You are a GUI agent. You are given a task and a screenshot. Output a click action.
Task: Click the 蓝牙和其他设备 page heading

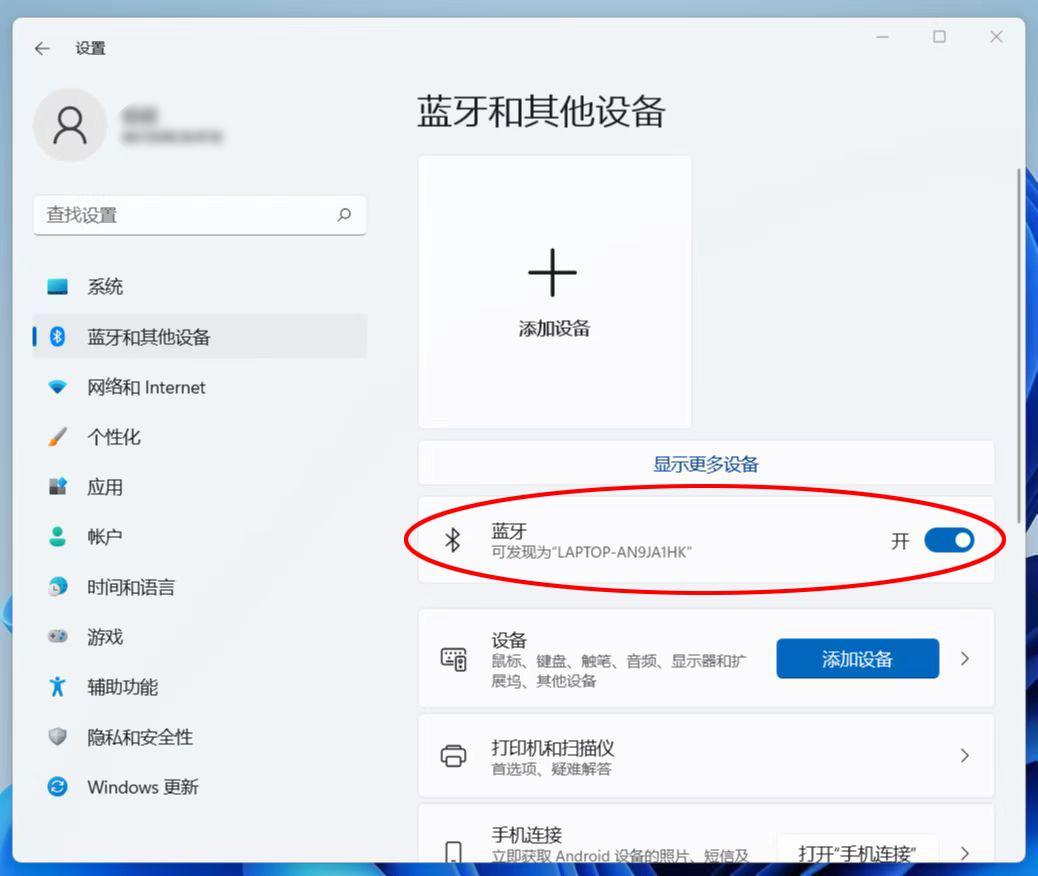pos(541,111)
